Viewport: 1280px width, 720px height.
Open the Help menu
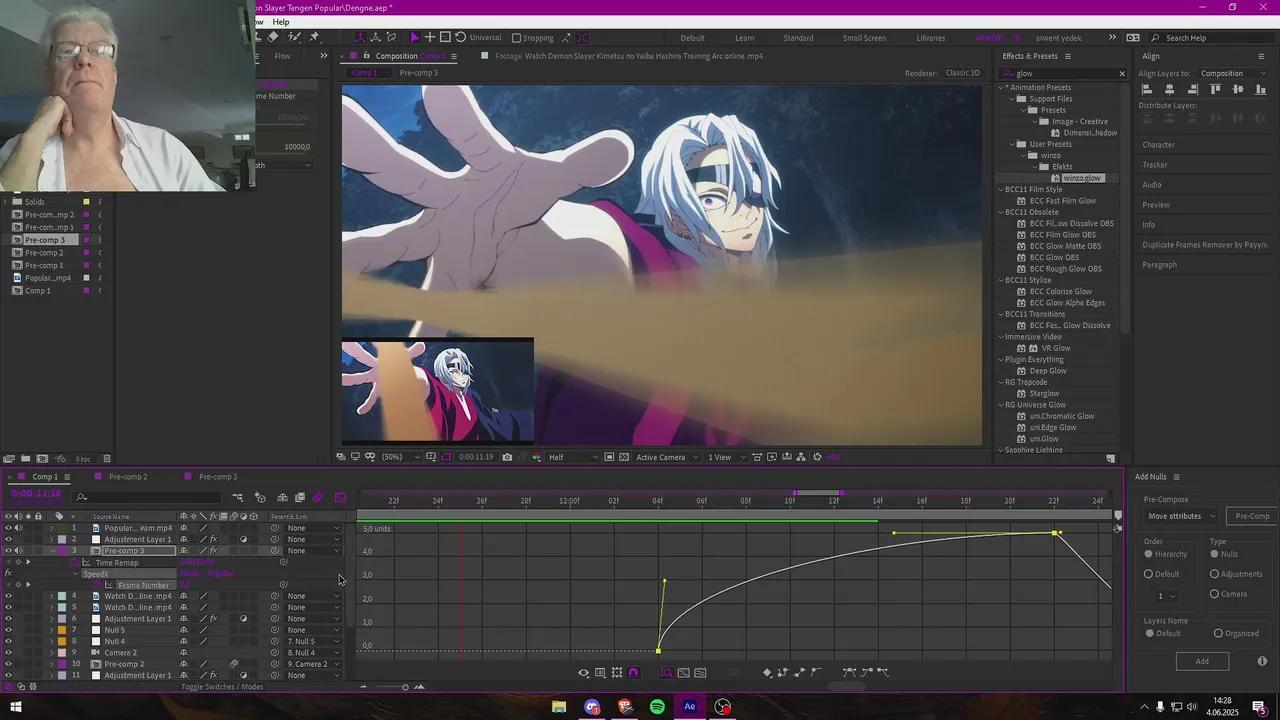coord(281,22)
